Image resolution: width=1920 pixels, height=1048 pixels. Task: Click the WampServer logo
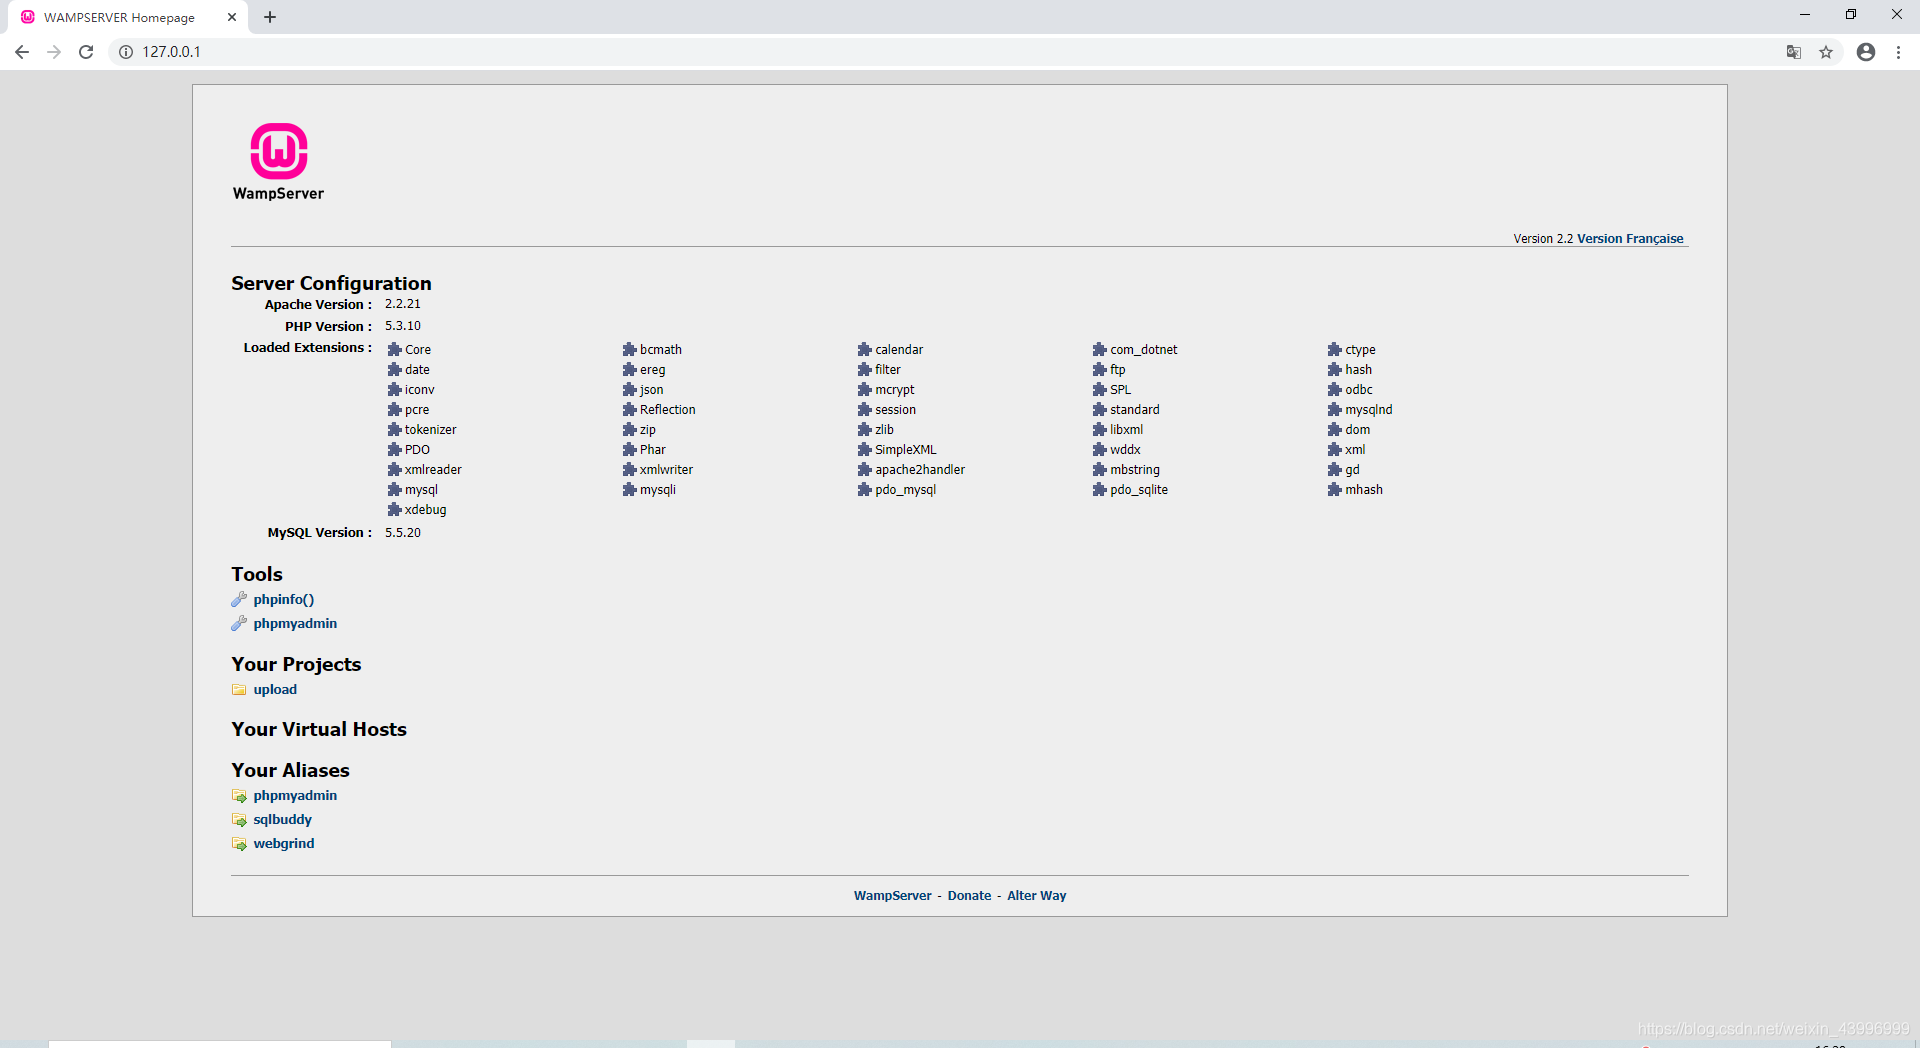(x=278, y=162)
